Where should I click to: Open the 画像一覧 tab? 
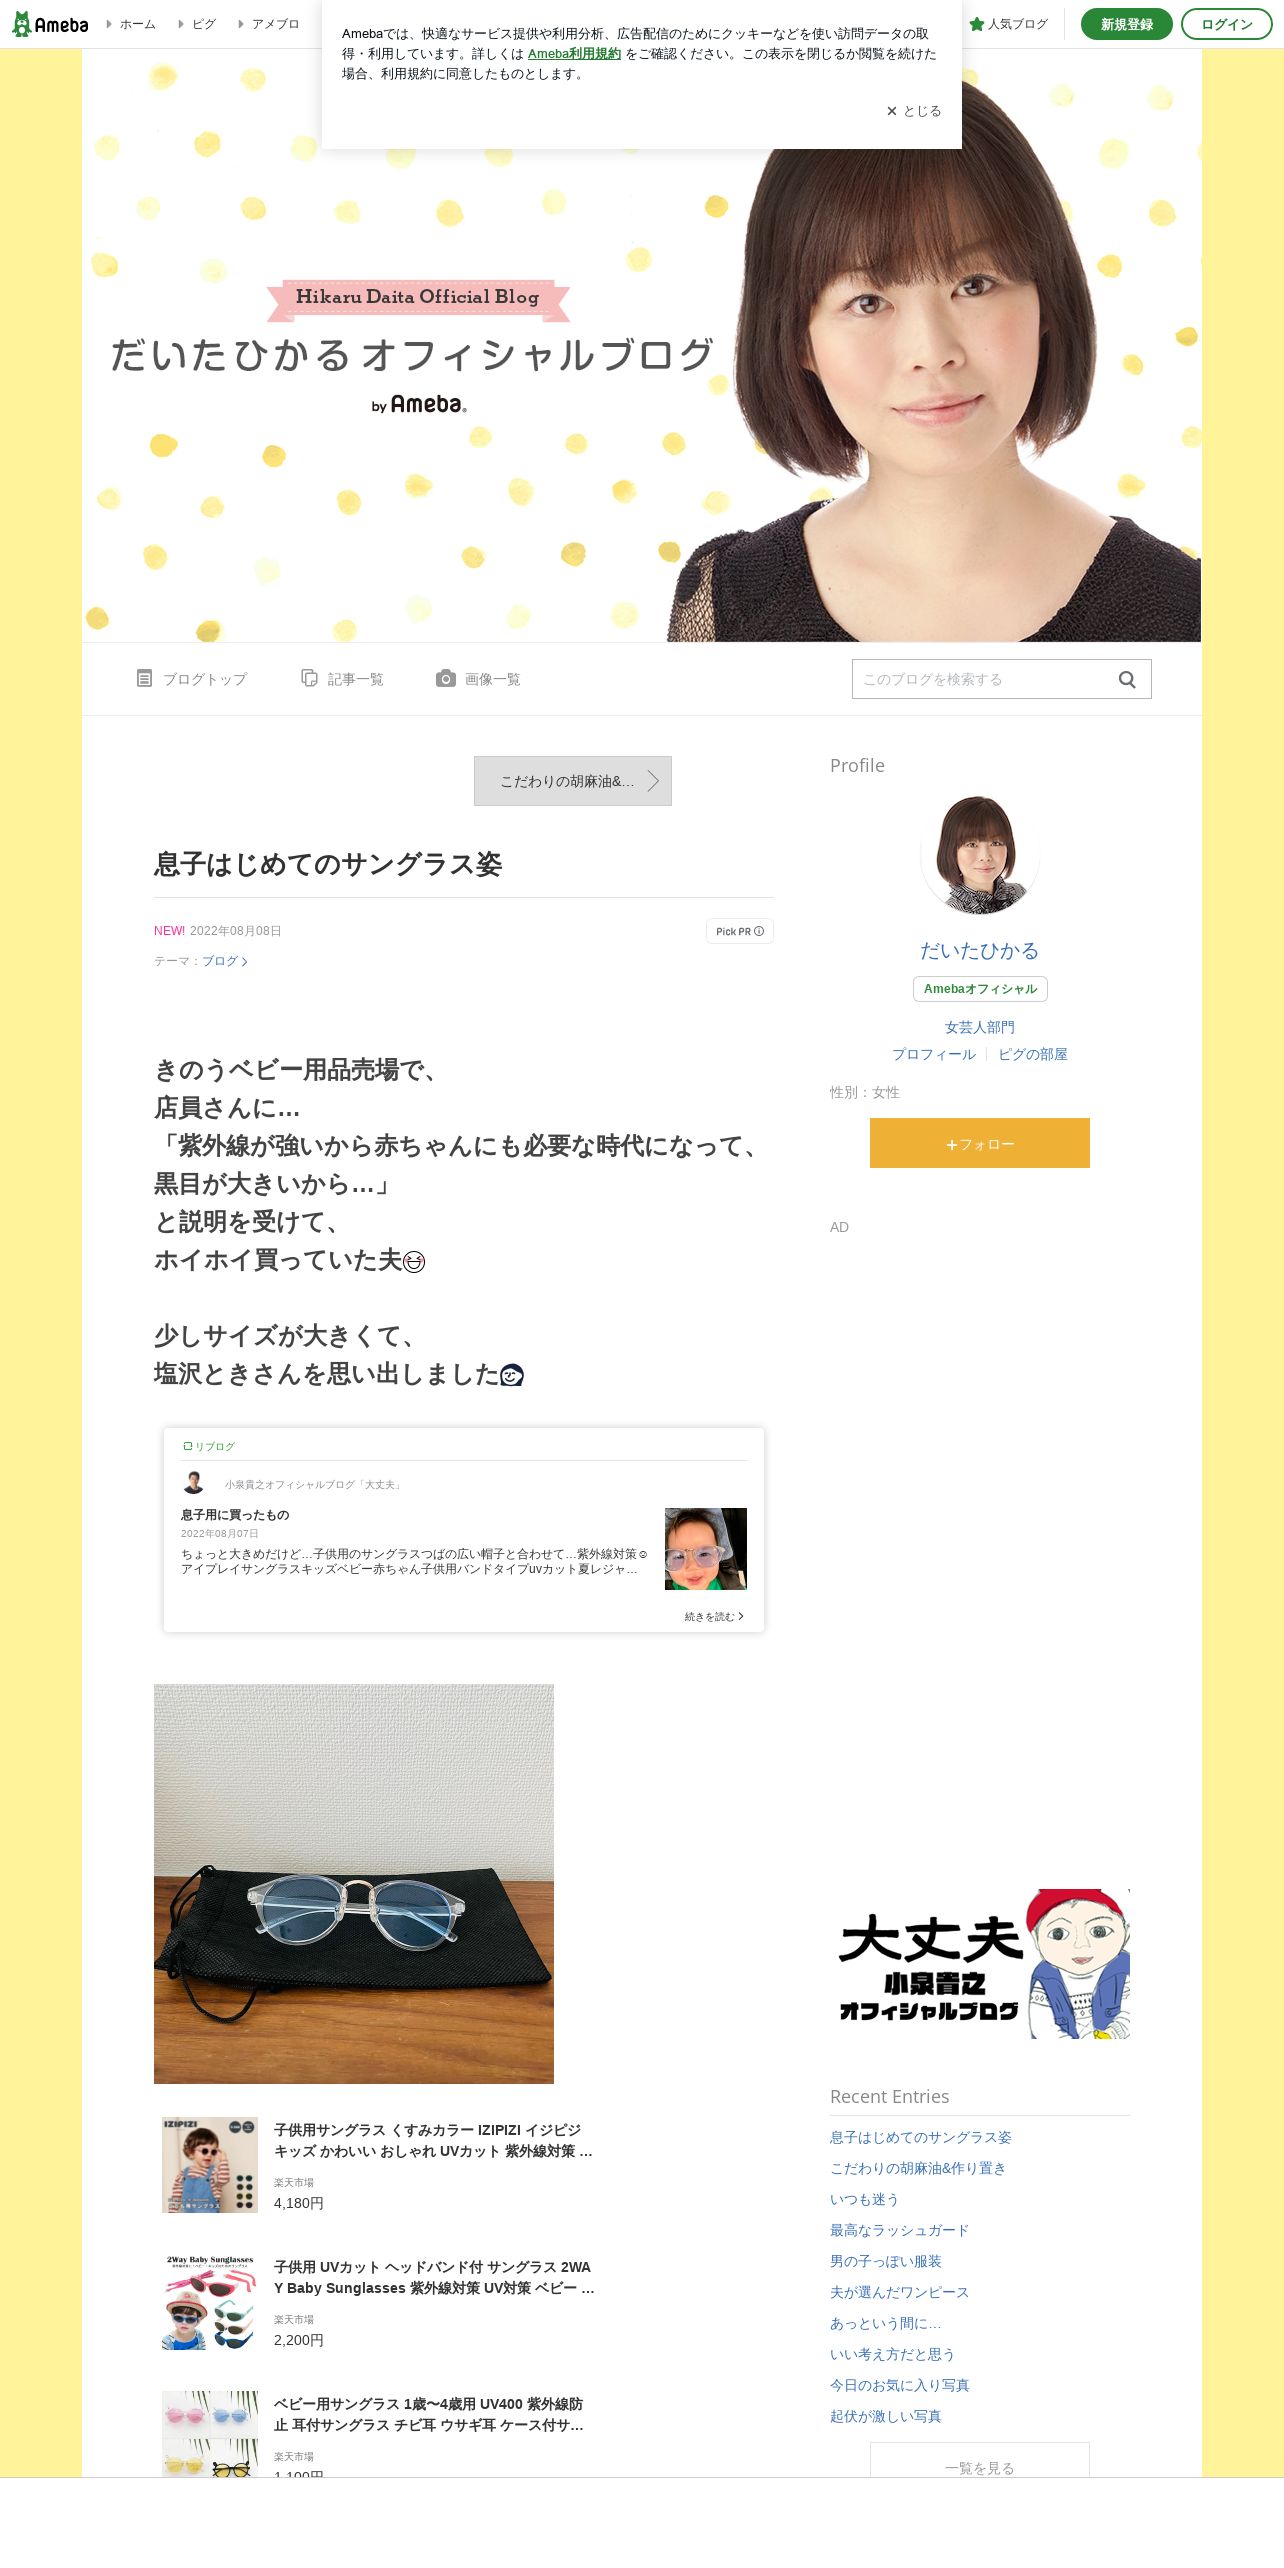tap(478, 679)
